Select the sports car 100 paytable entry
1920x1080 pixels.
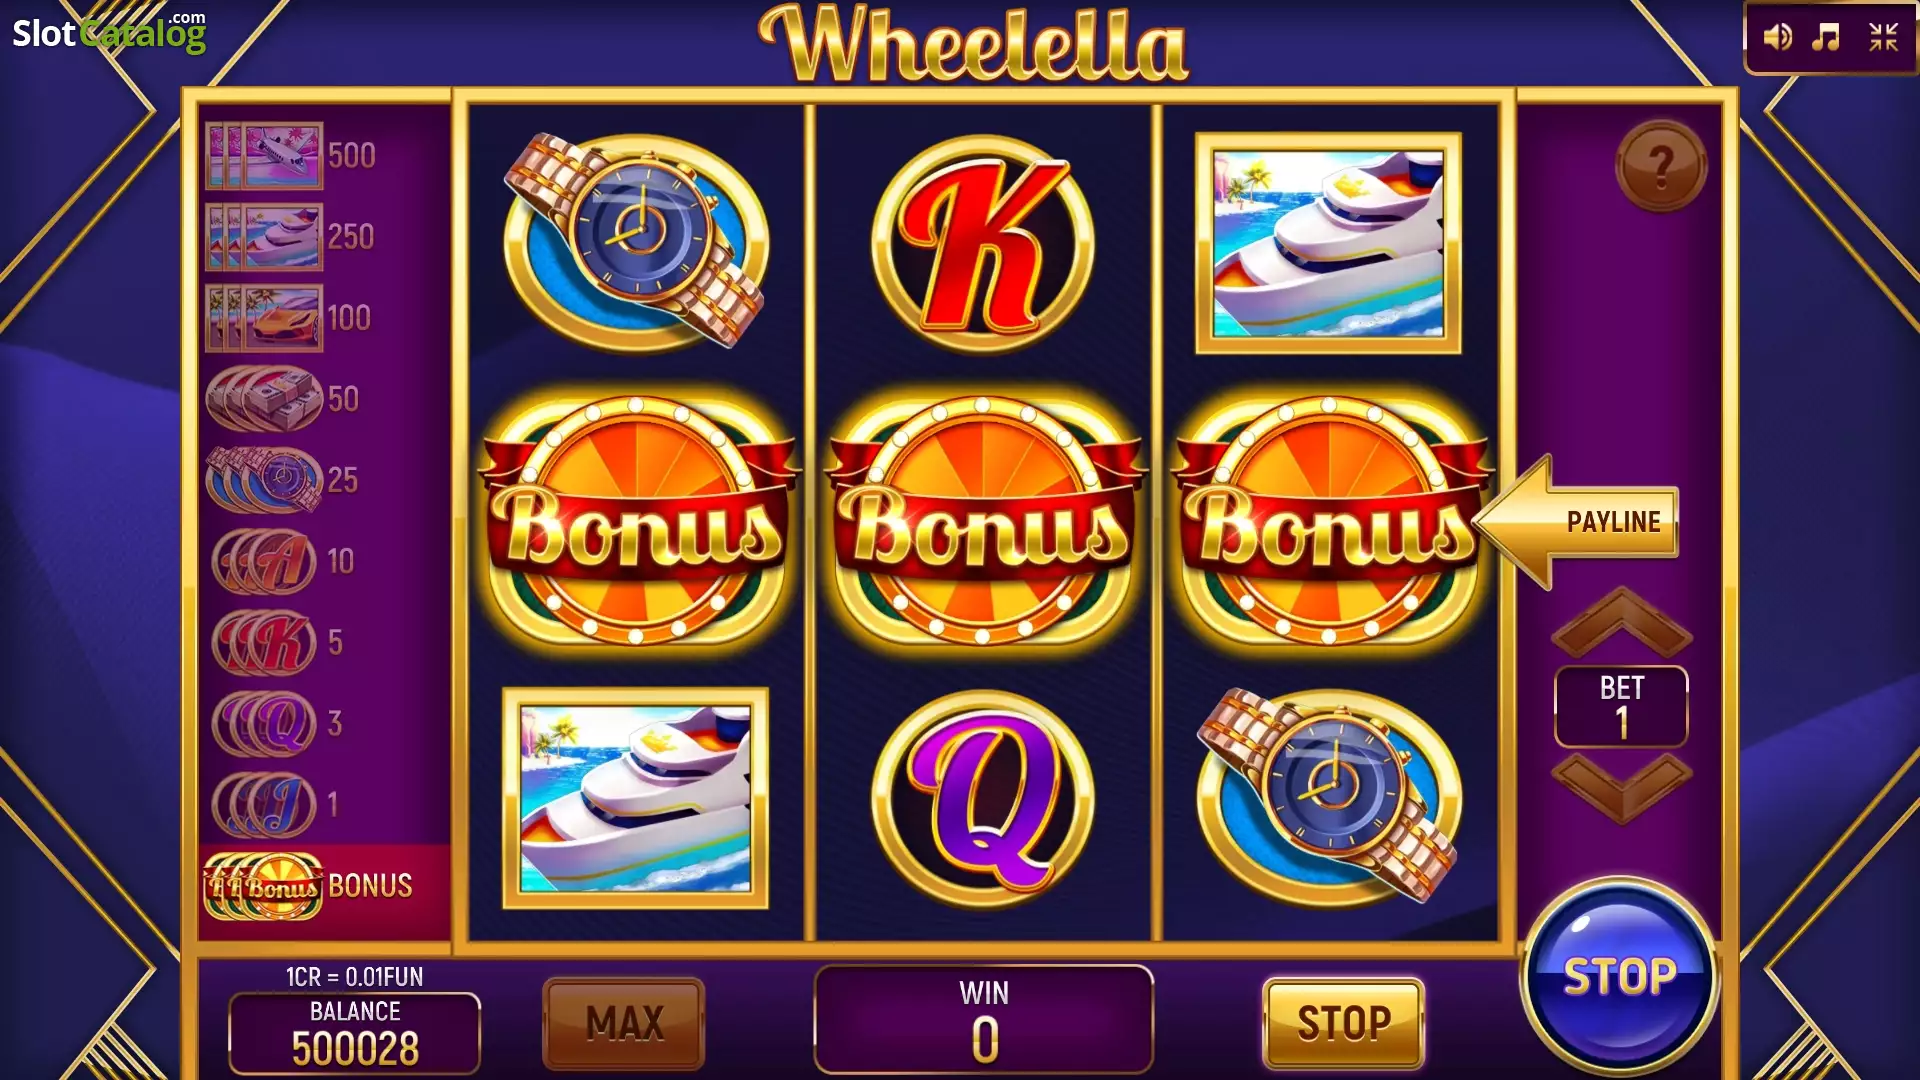[289, 318]
